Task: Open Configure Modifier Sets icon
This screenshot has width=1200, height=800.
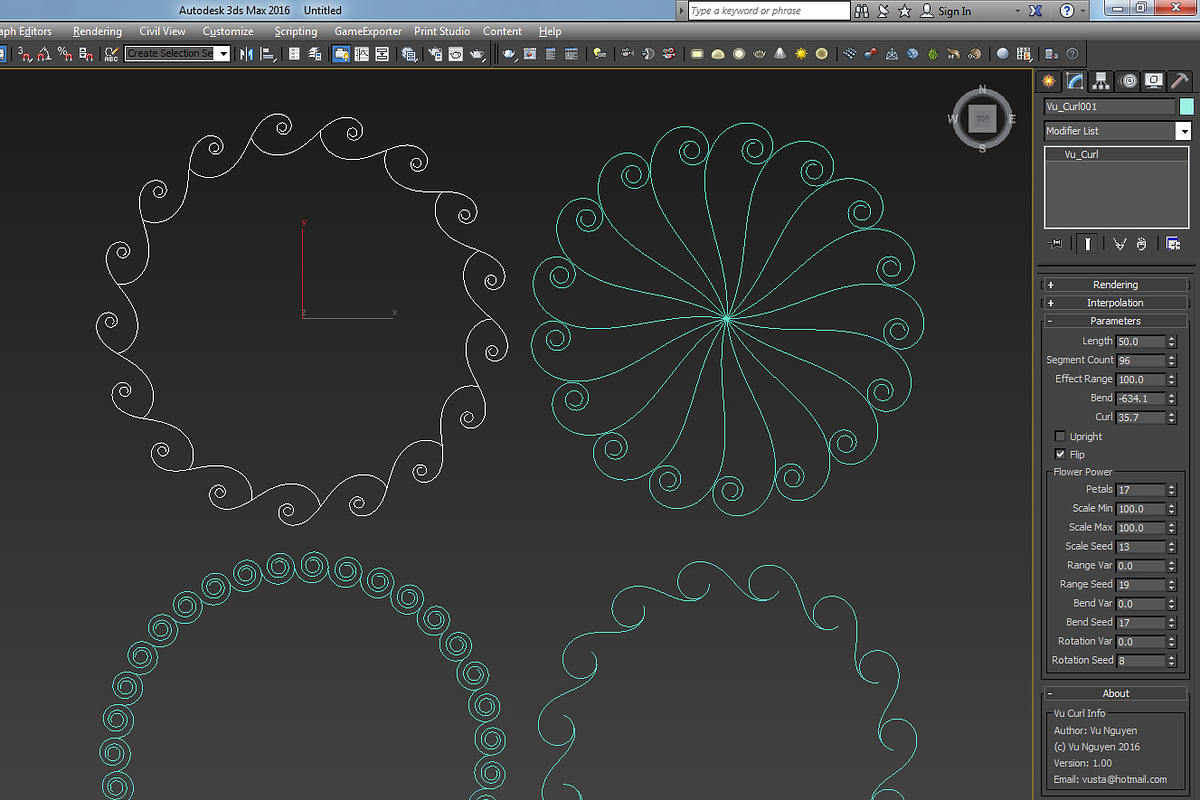Action: [x=1173, y=244]
